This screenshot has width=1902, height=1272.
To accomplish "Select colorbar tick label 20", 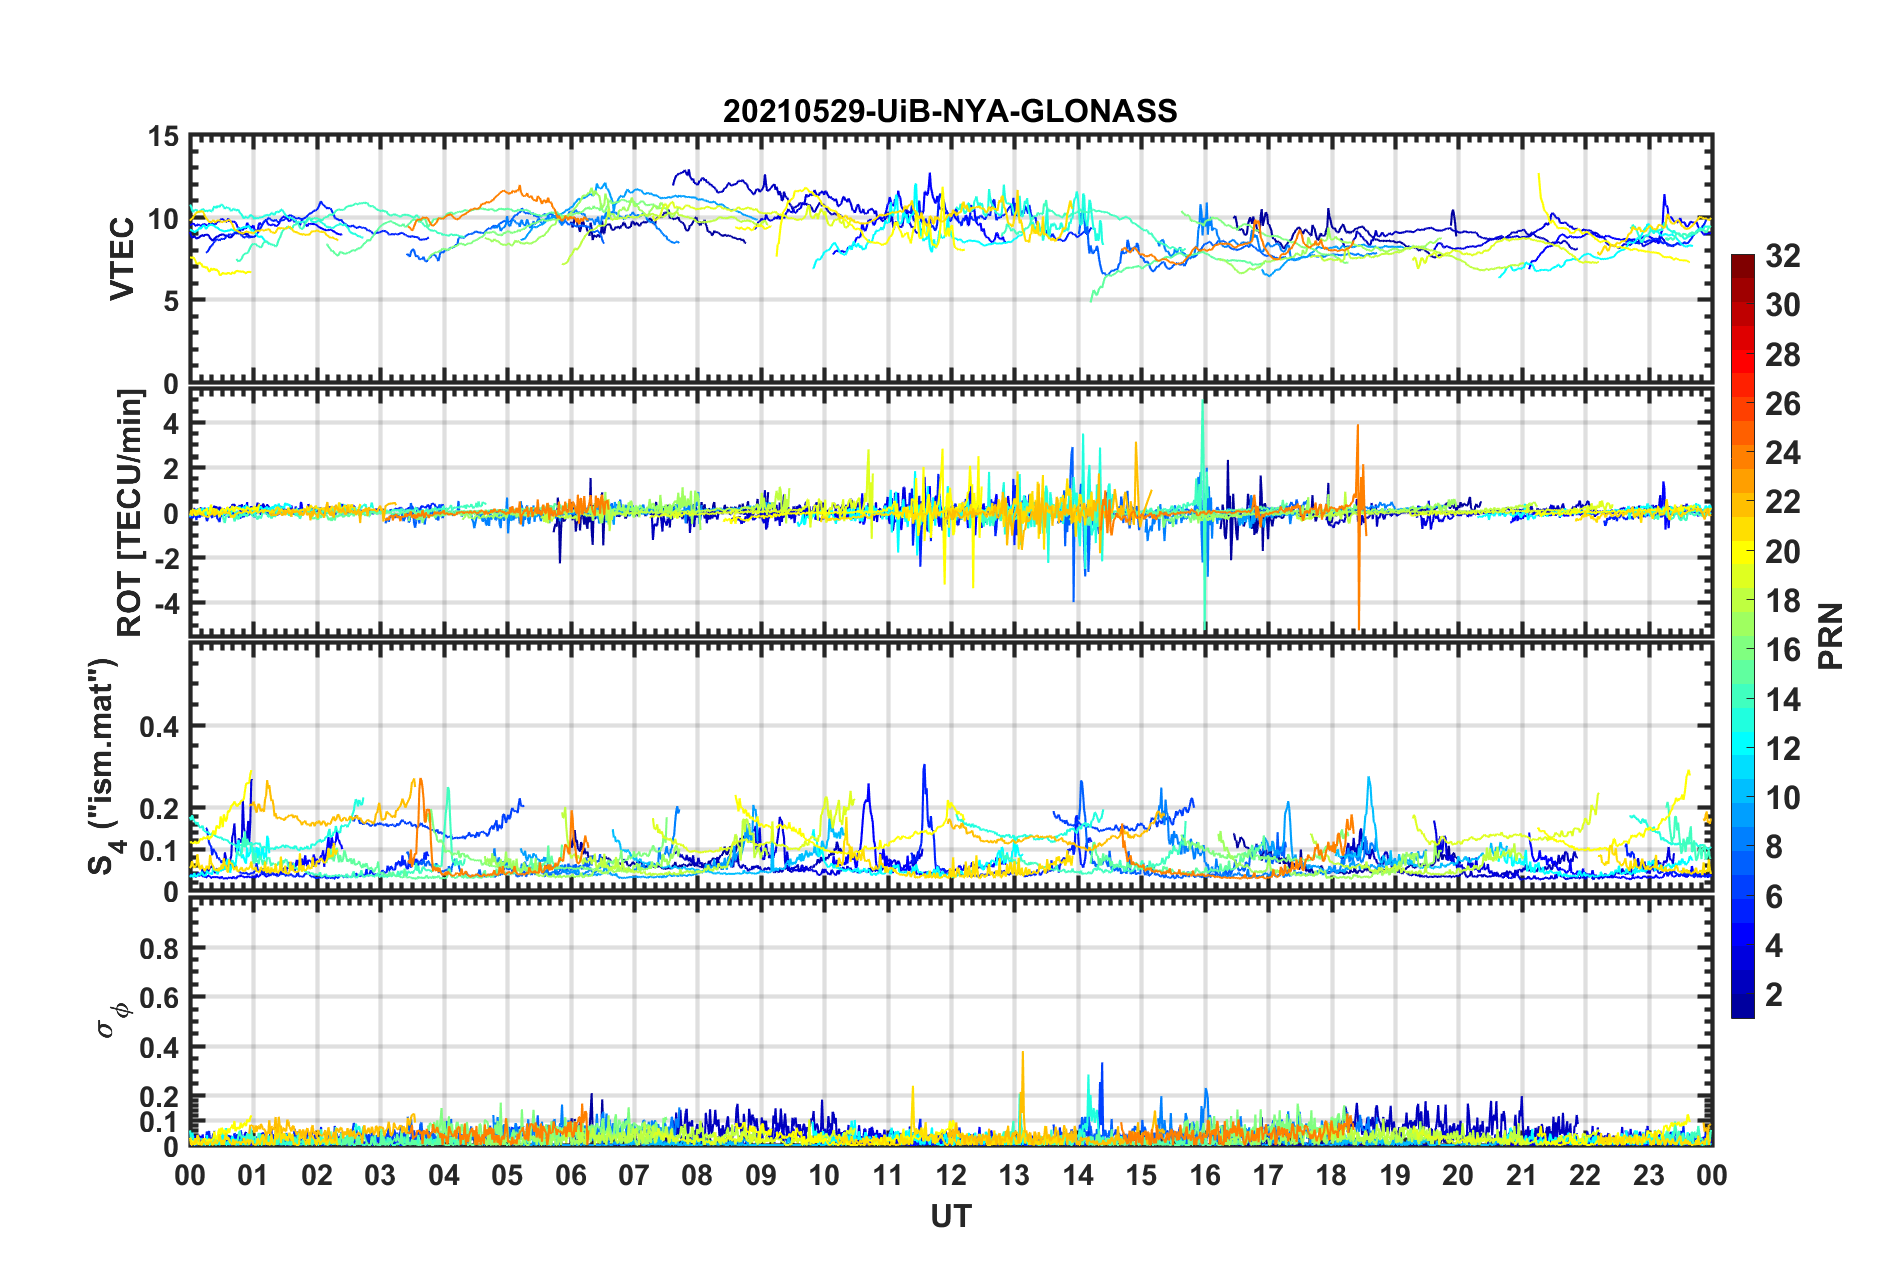I will (x=1782, y=552).
